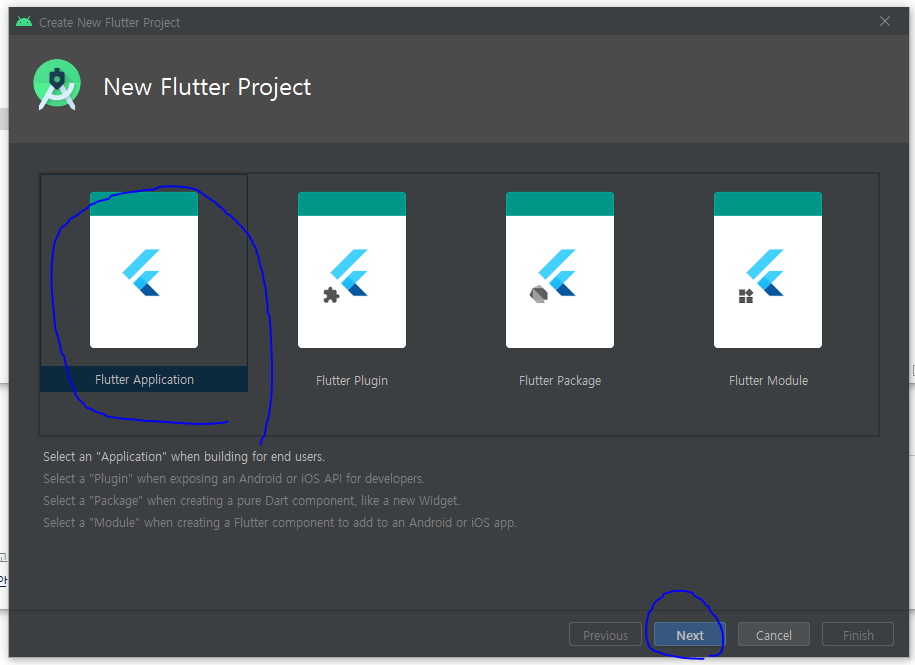Select the Flutter Module card icon
The image size is (915, 665).
pyautogui.click(x=768, y=270)
